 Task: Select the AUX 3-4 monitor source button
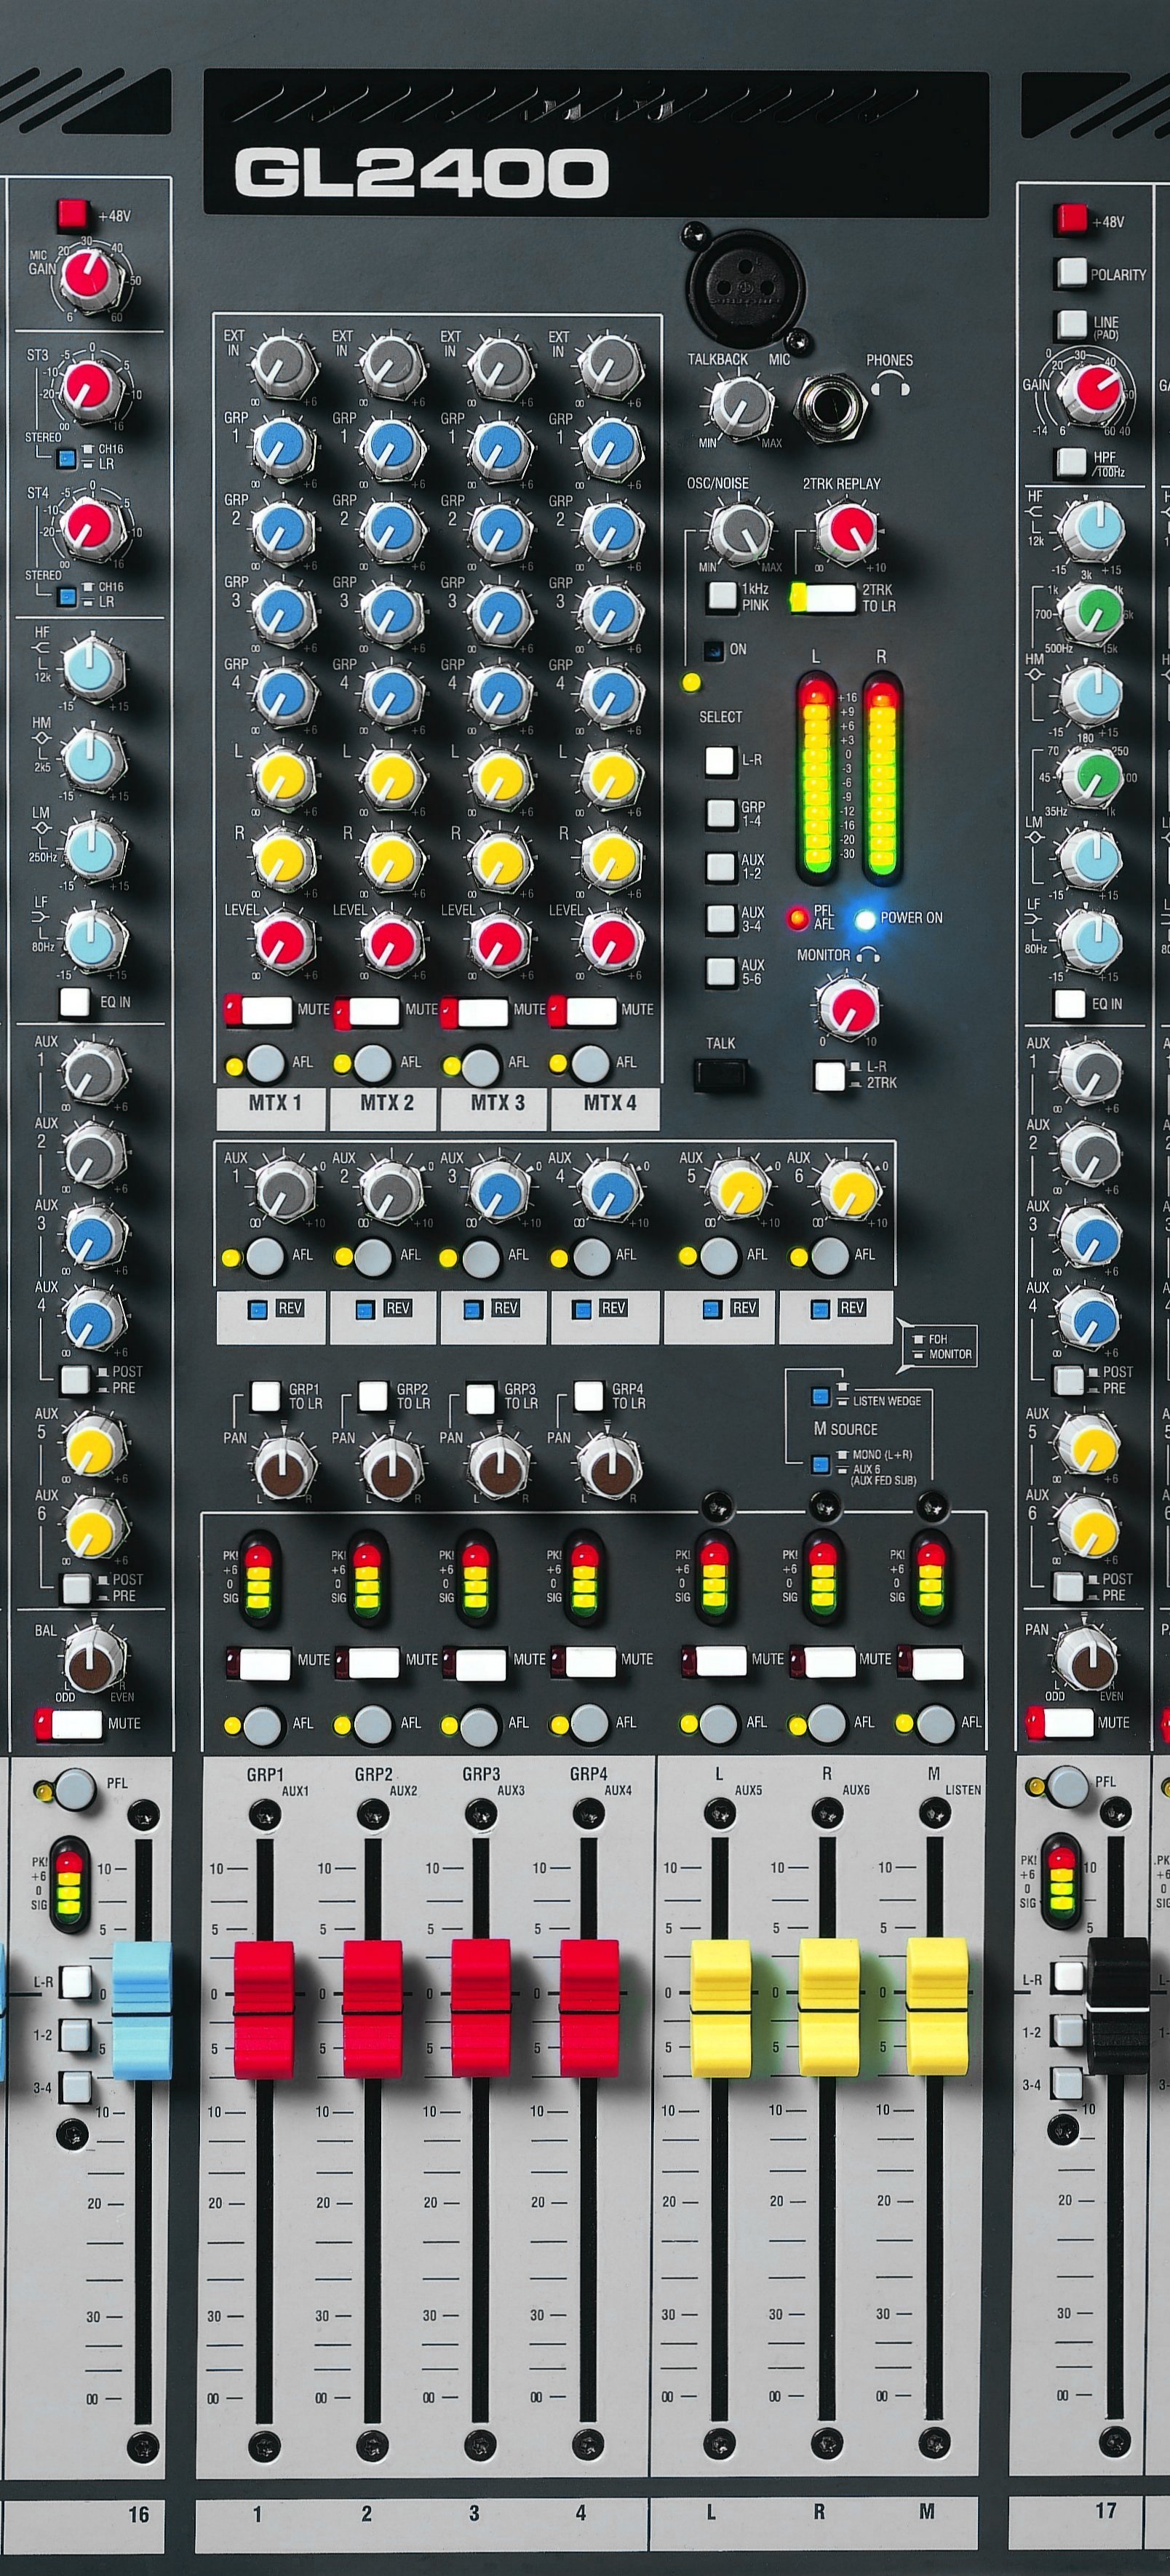point(721,918)
